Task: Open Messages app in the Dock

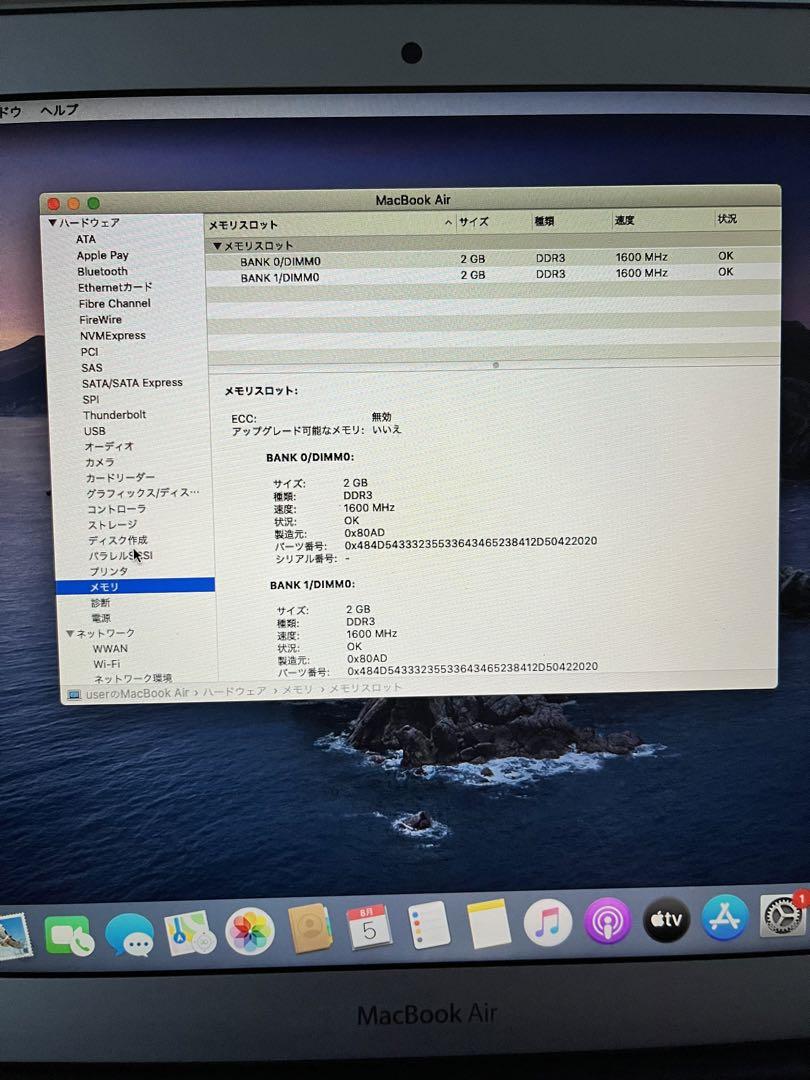Action: 129,934
